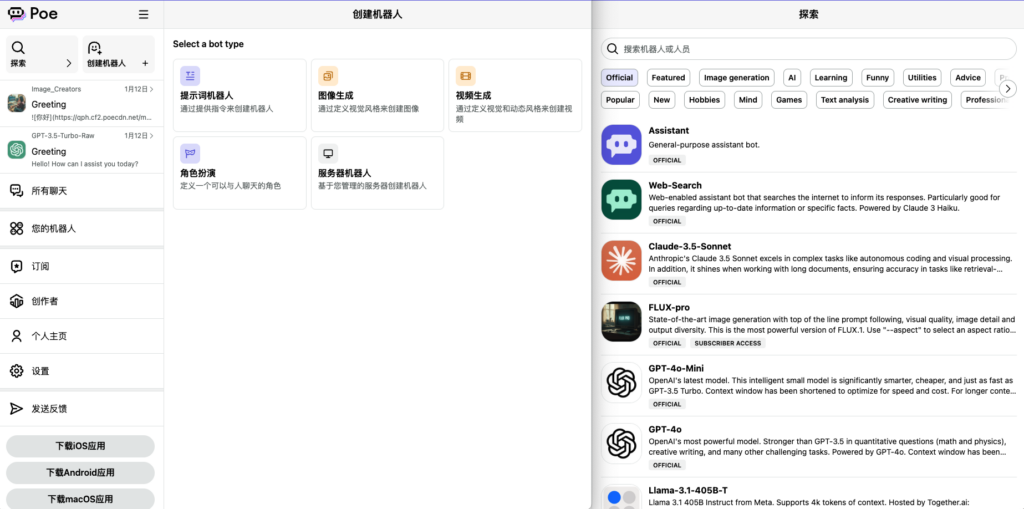Click the 下载Android应用 button
Screen dimensions: 1024x509
[x=80, y=472]
